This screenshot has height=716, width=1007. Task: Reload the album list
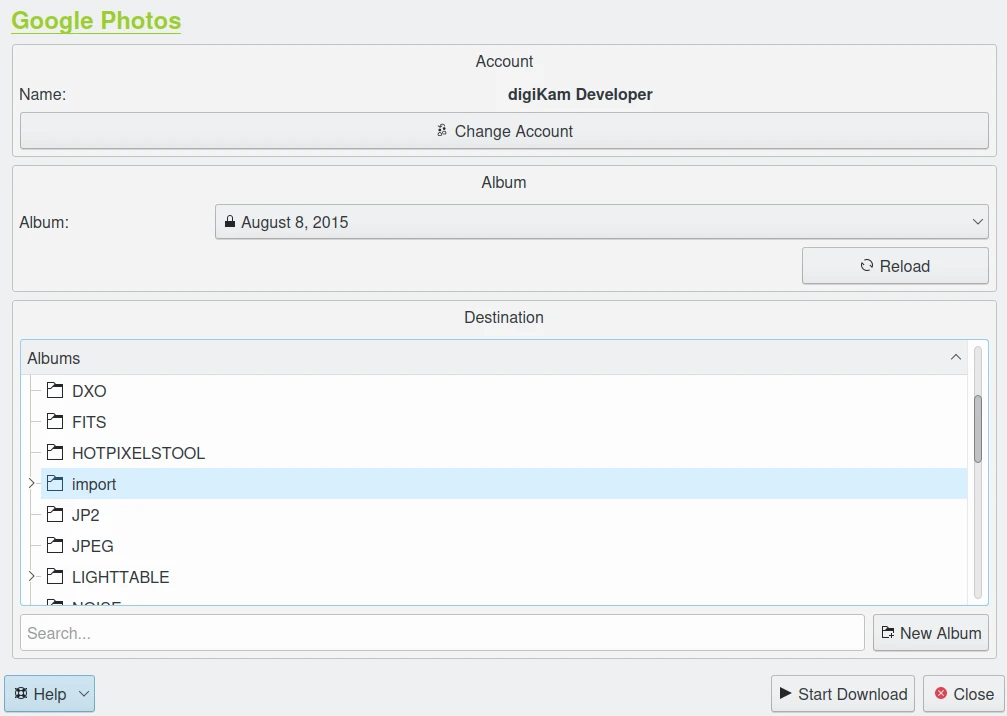click(895, 266)
